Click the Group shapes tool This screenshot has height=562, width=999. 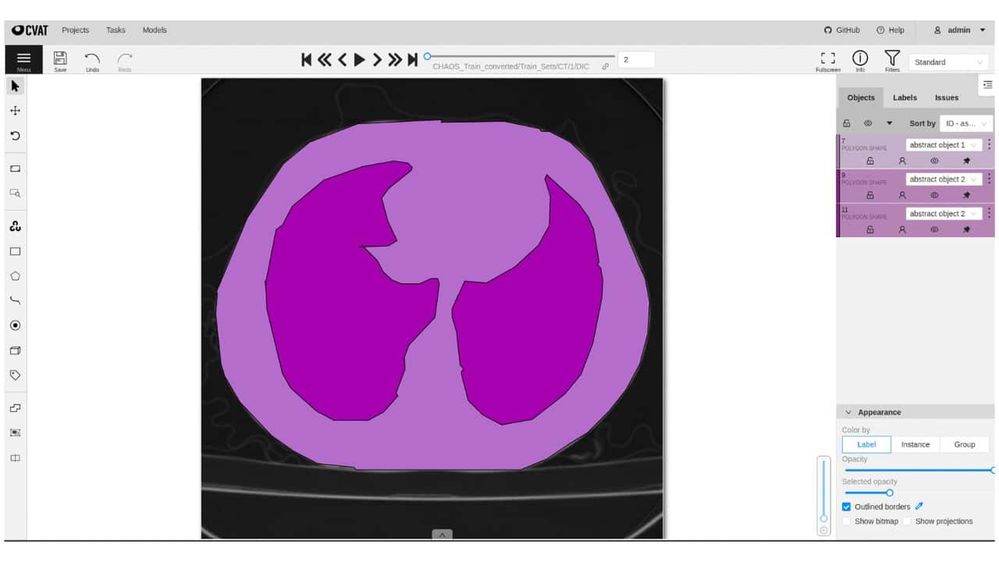[x=15, y=433]
